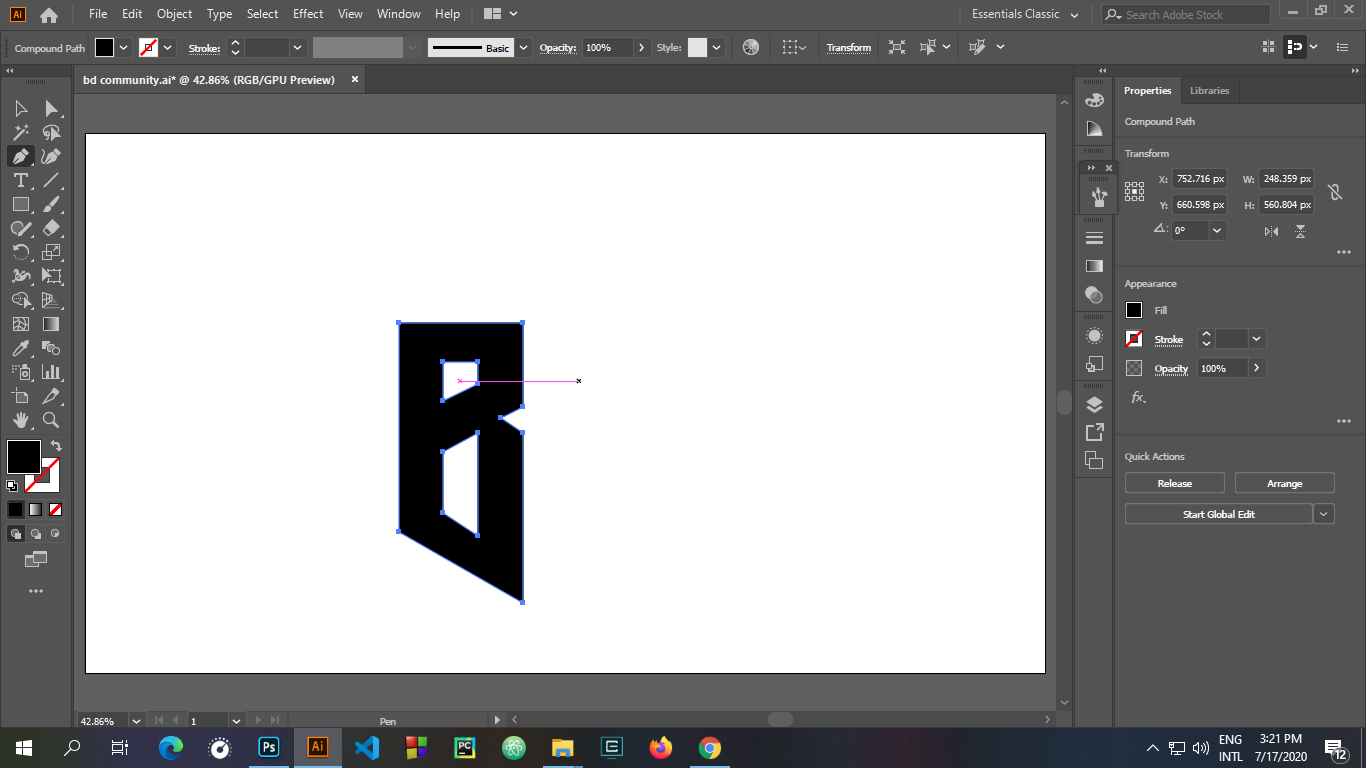
Task: Select the Selection tool arrow
Action: [x=20, y=108]
